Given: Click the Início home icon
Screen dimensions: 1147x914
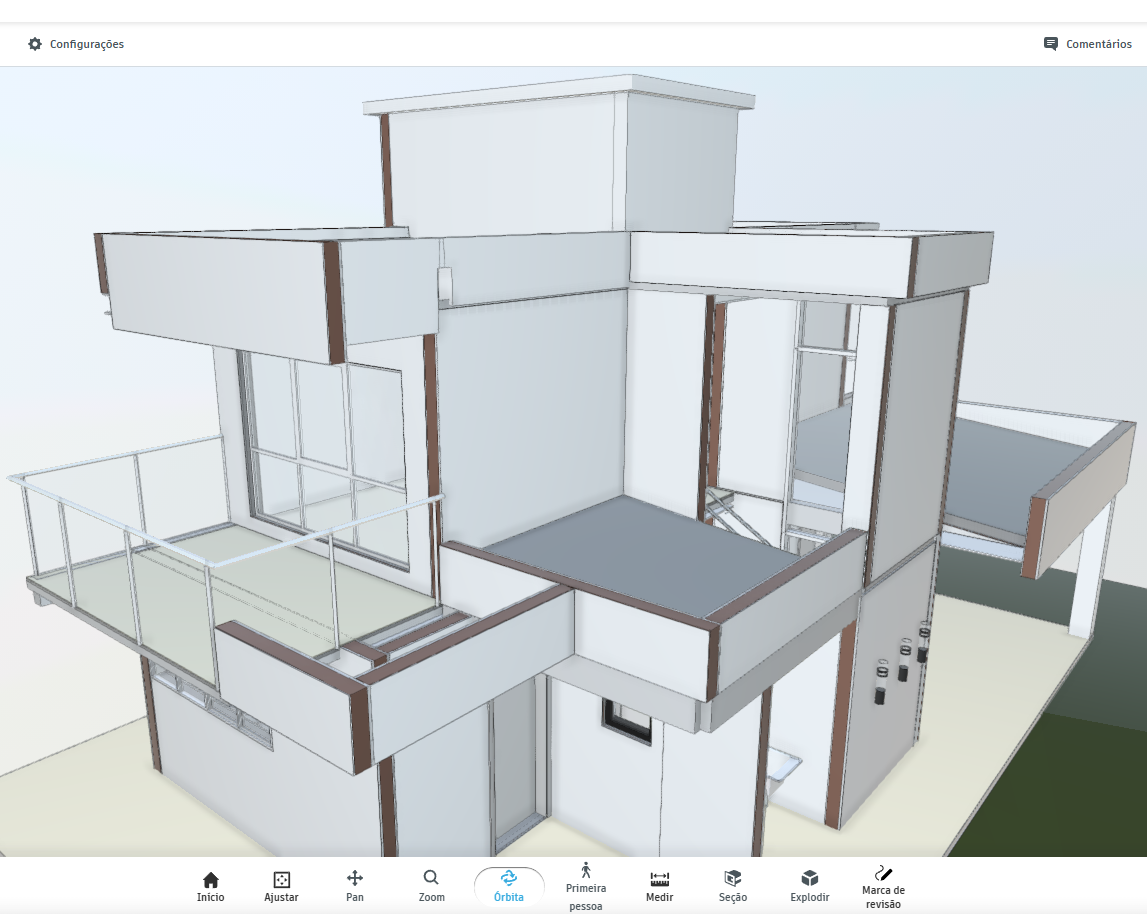Looking at the screenshot, I should coord(210,886).
